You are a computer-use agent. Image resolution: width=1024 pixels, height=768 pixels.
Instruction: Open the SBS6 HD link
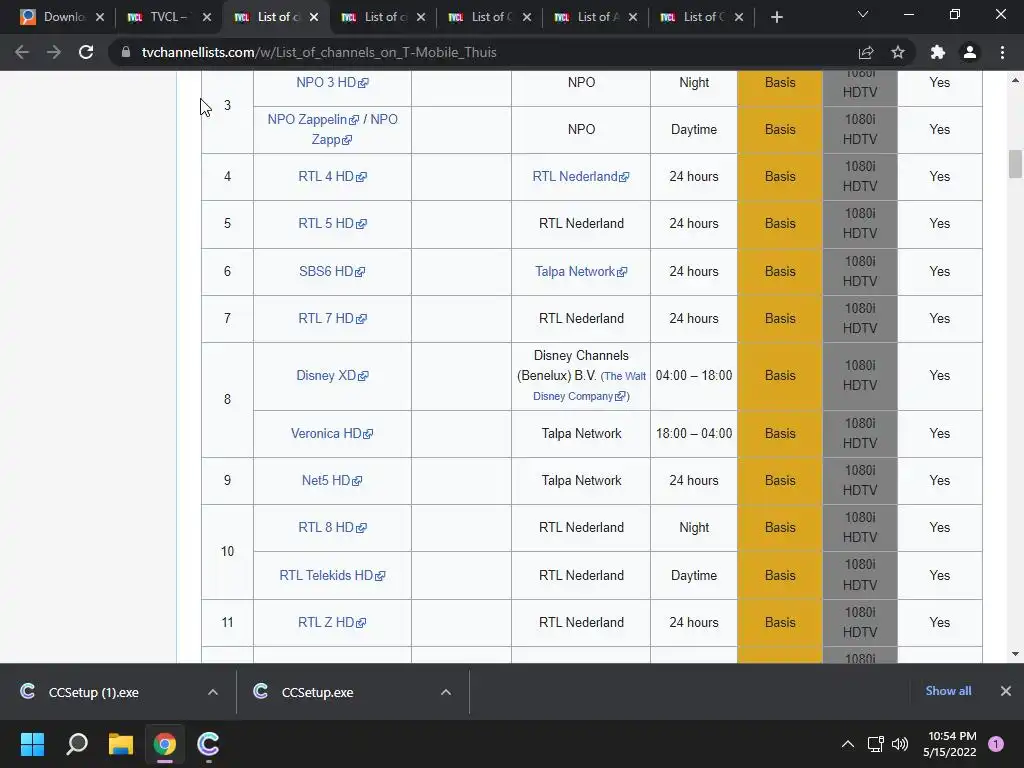(x=332, y=271)
